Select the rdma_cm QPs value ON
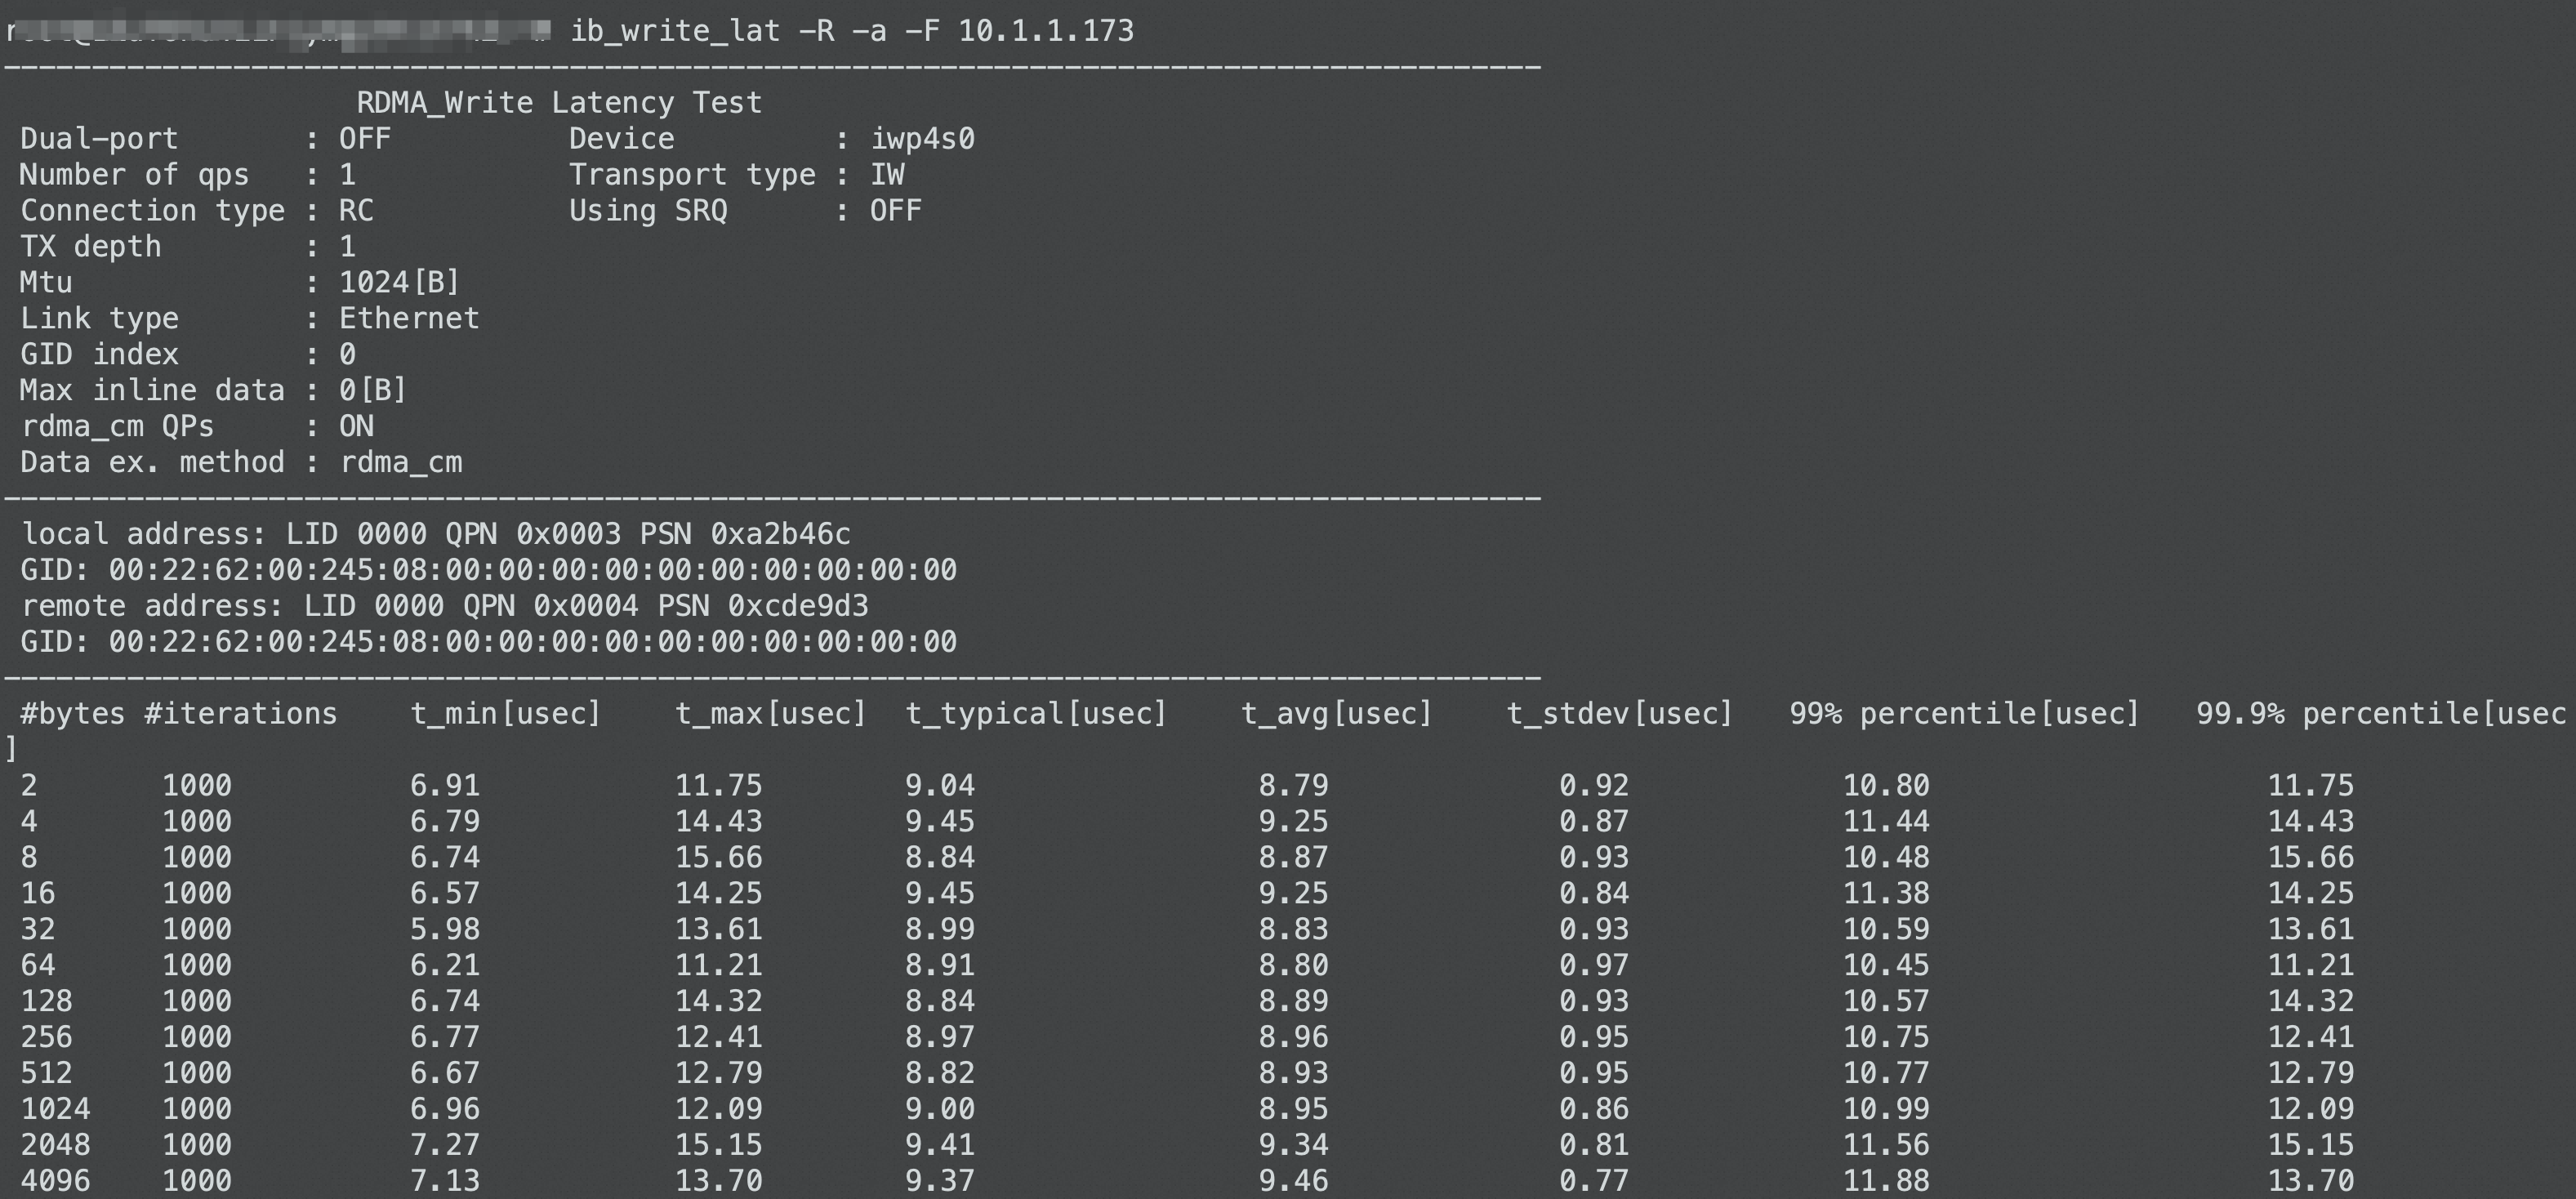This screenshot has height=1199, width=2576. point(356,427)
